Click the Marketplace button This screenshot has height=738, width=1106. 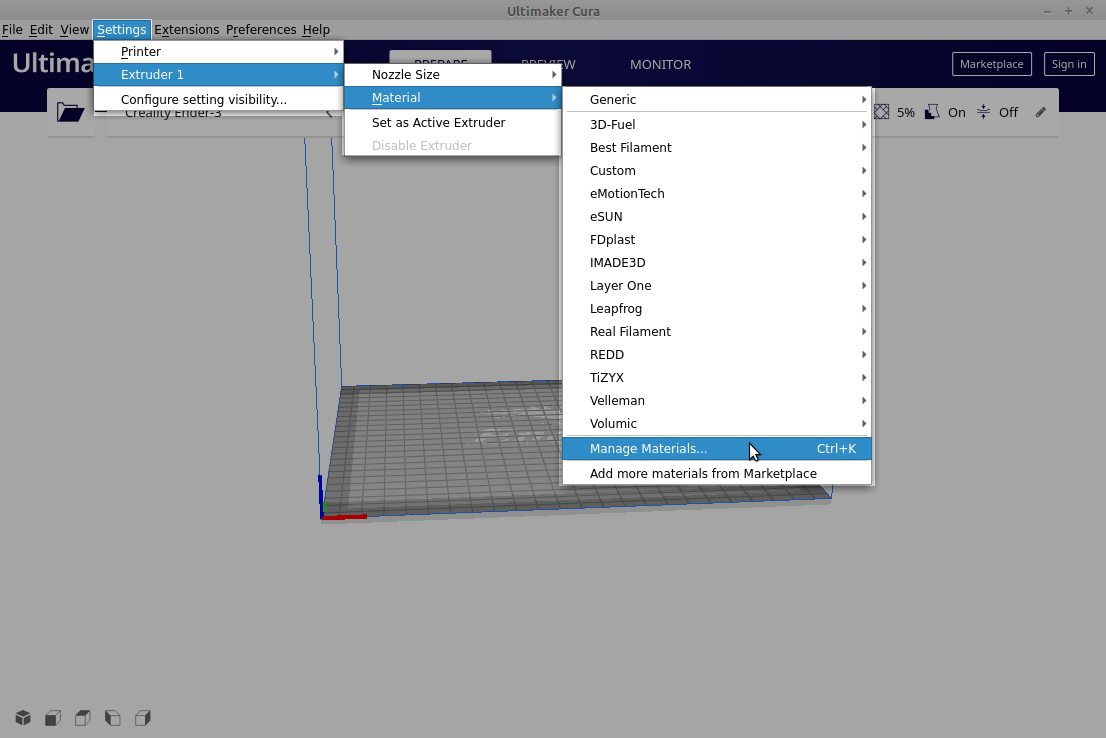click(x=992, y=64)
